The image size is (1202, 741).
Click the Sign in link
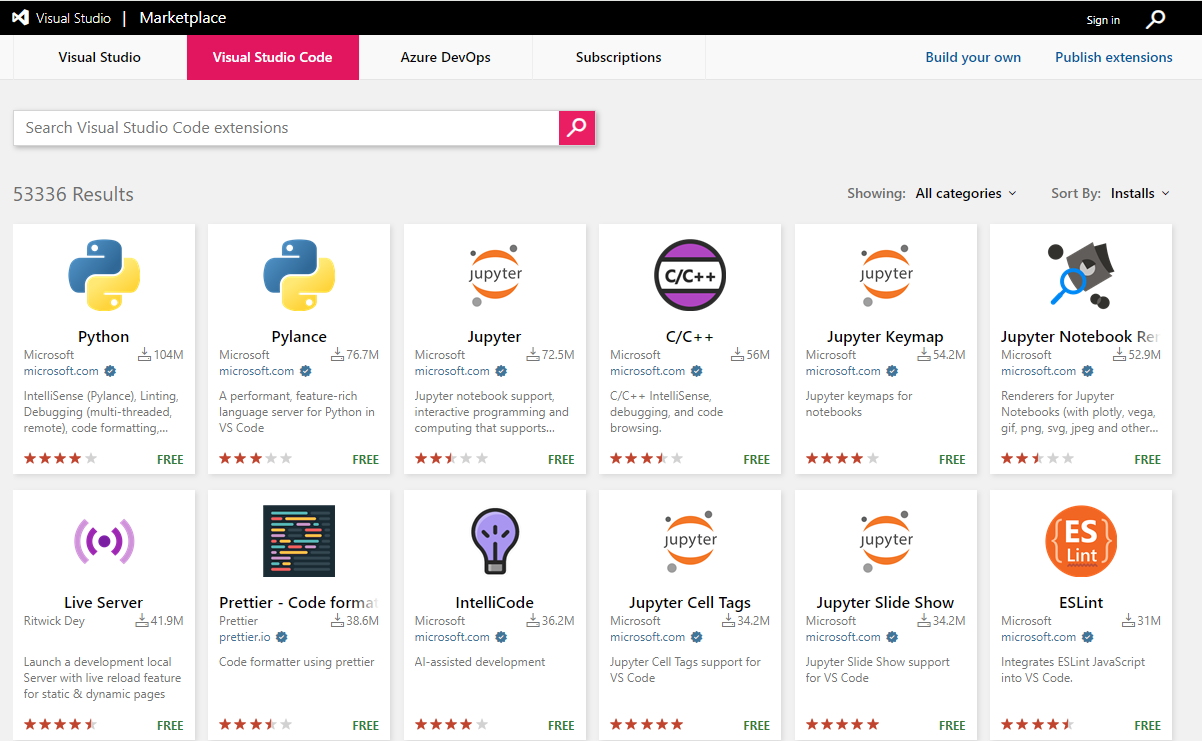[x=1103, y=20]
